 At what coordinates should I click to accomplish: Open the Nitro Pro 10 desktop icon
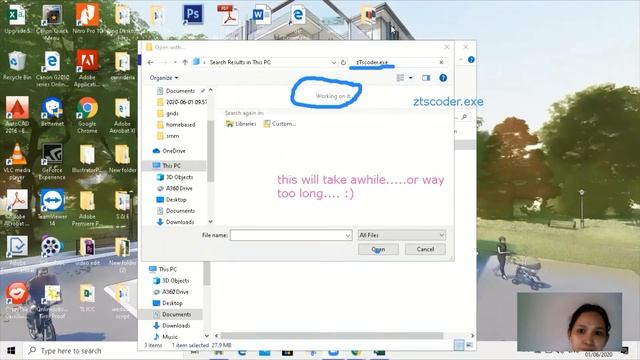[x=87, y=19]
